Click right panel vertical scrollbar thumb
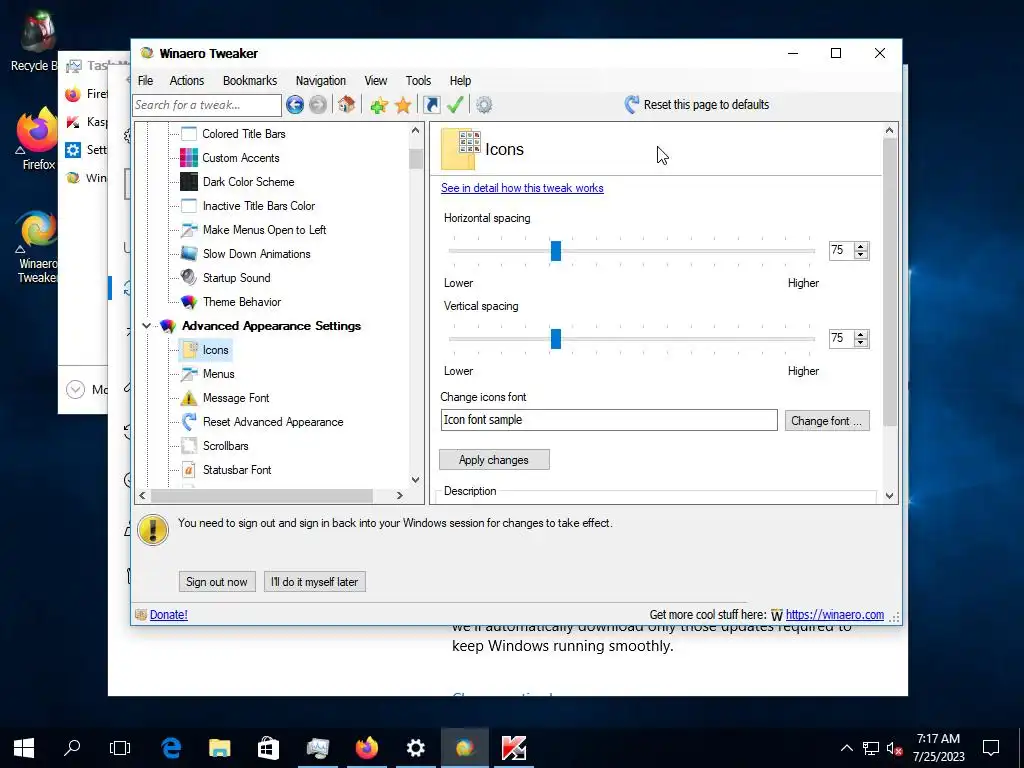The height and width of the screenshot is (768, 1024). (889, 283)
